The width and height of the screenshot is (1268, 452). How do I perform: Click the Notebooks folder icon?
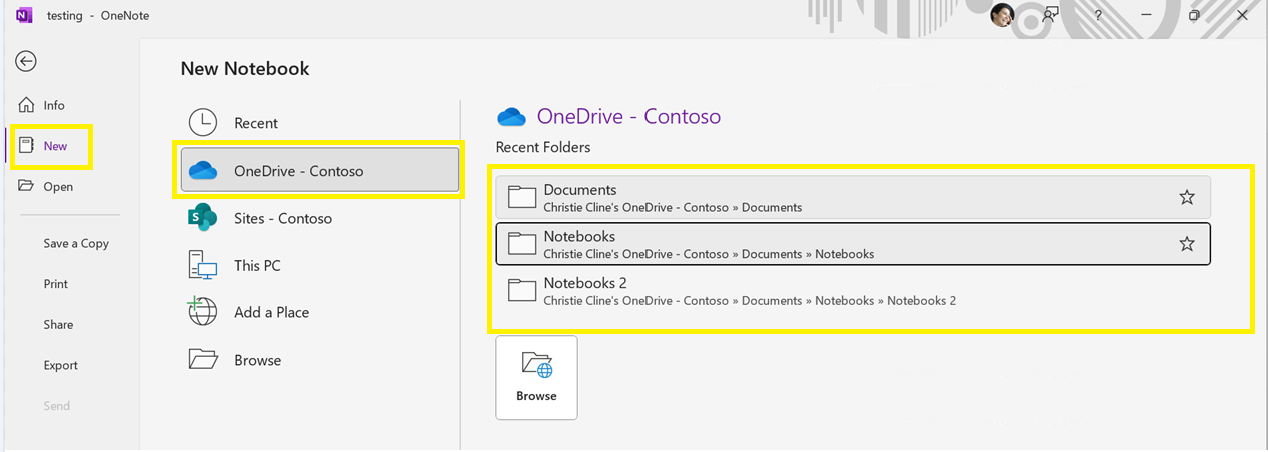click(522, 243)
